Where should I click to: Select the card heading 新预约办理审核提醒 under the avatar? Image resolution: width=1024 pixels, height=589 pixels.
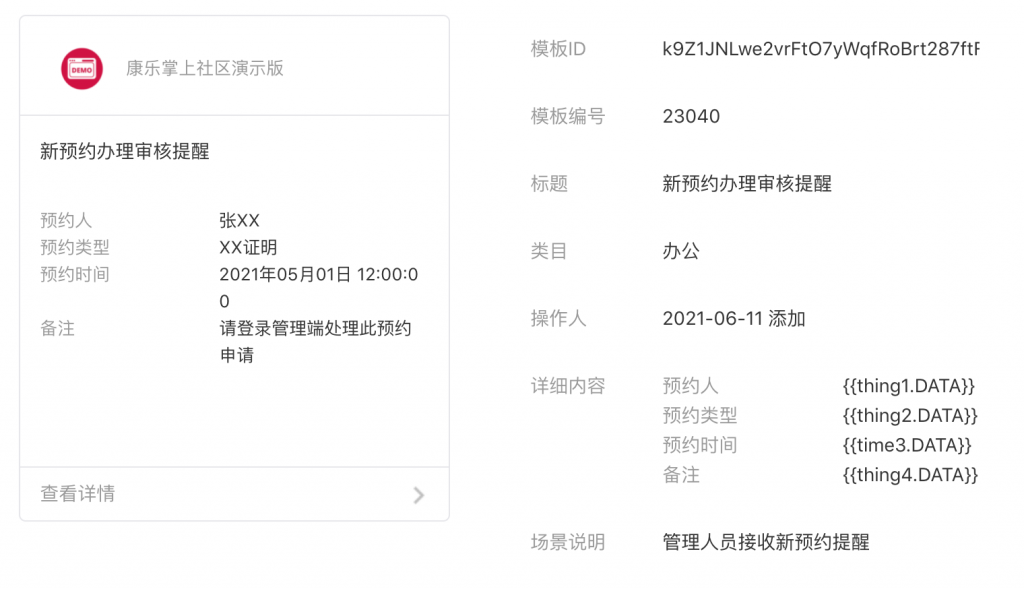click(125, 152)
